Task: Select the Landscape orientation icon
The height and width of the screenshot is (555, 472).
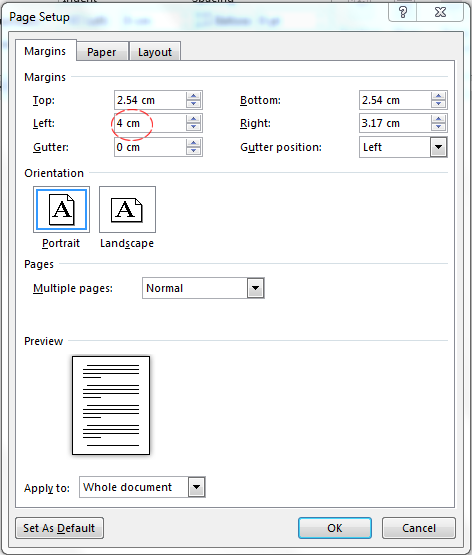Action: pyautogui.click(x=127, y=210)
